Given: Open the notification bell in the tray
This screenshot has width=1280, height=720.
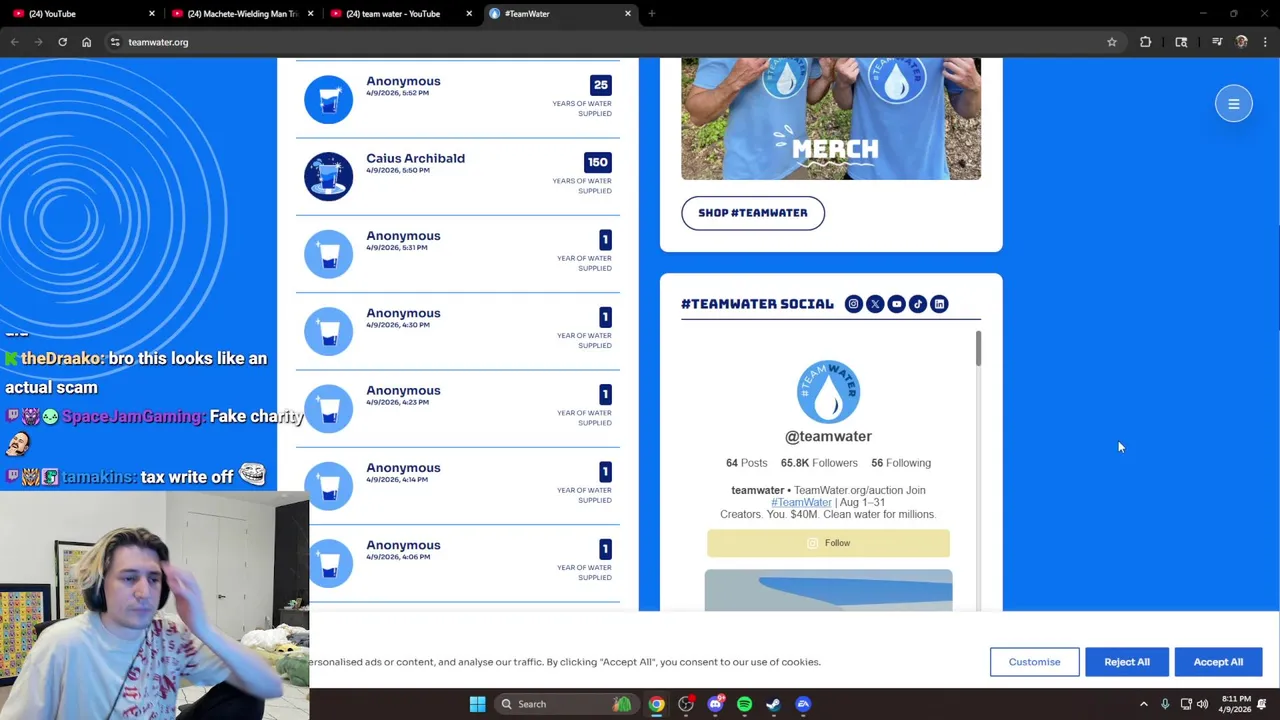Looking at the screenshot, I should click(1262, 704).
